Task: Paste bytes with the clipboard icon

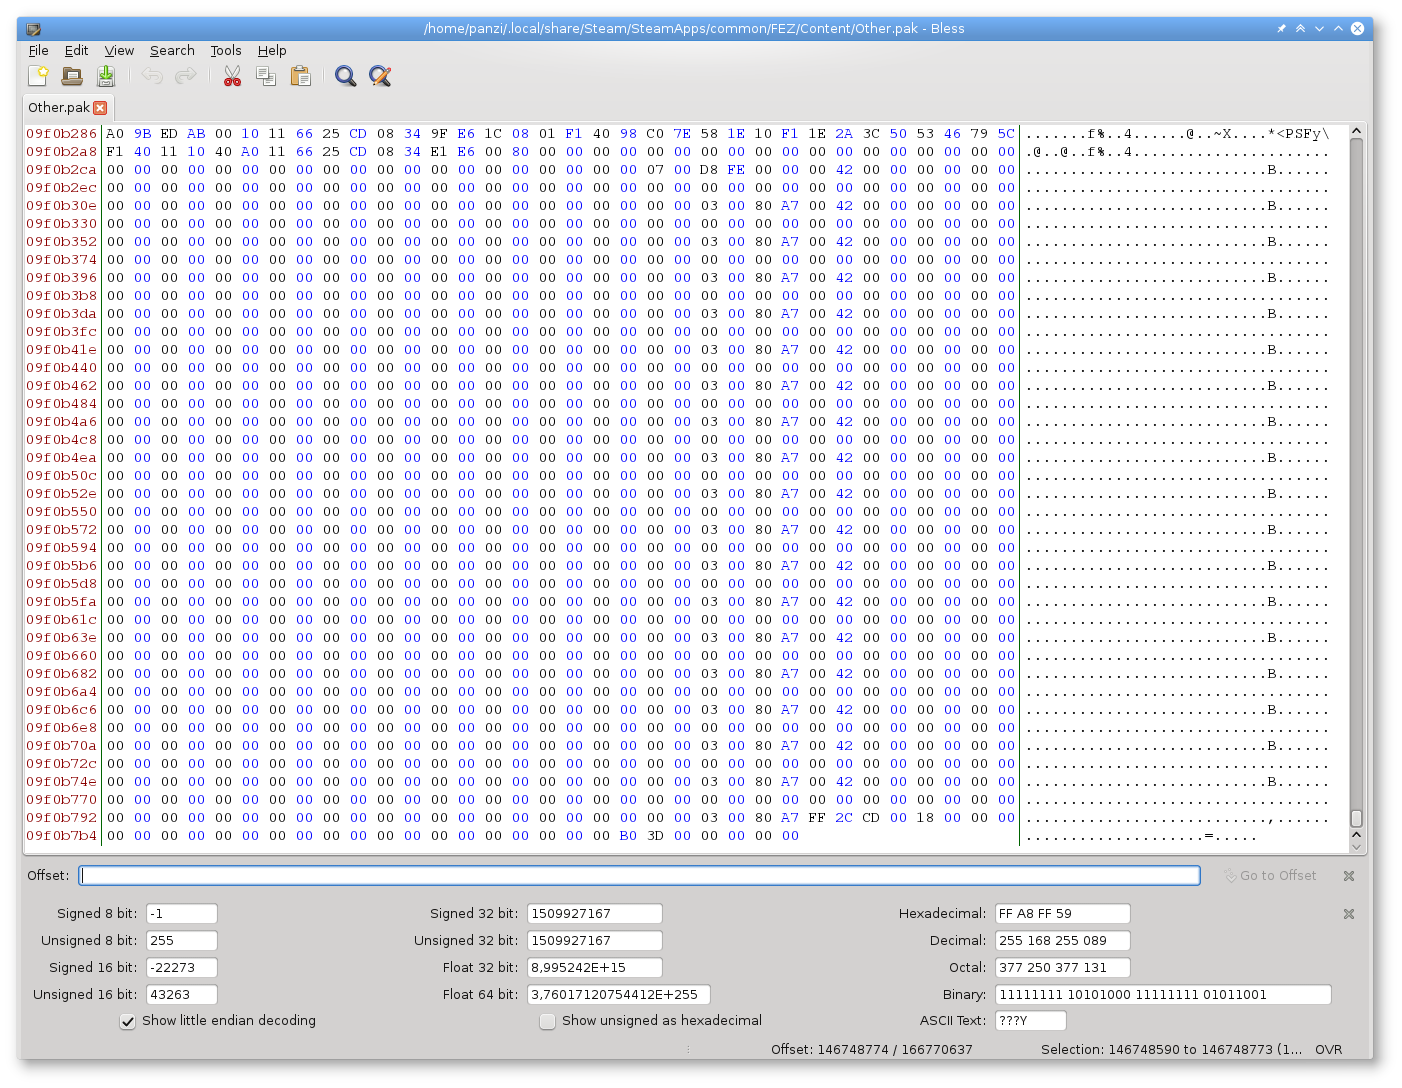Action: point(301,75)
